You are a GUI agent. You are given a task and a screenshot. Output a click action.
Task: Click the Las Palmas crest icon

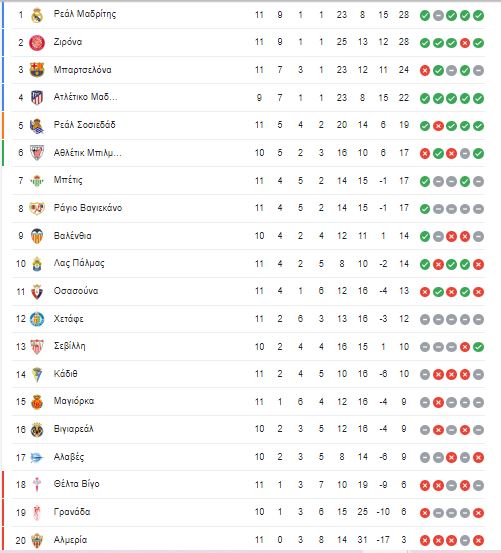click(x=37, y=264)
